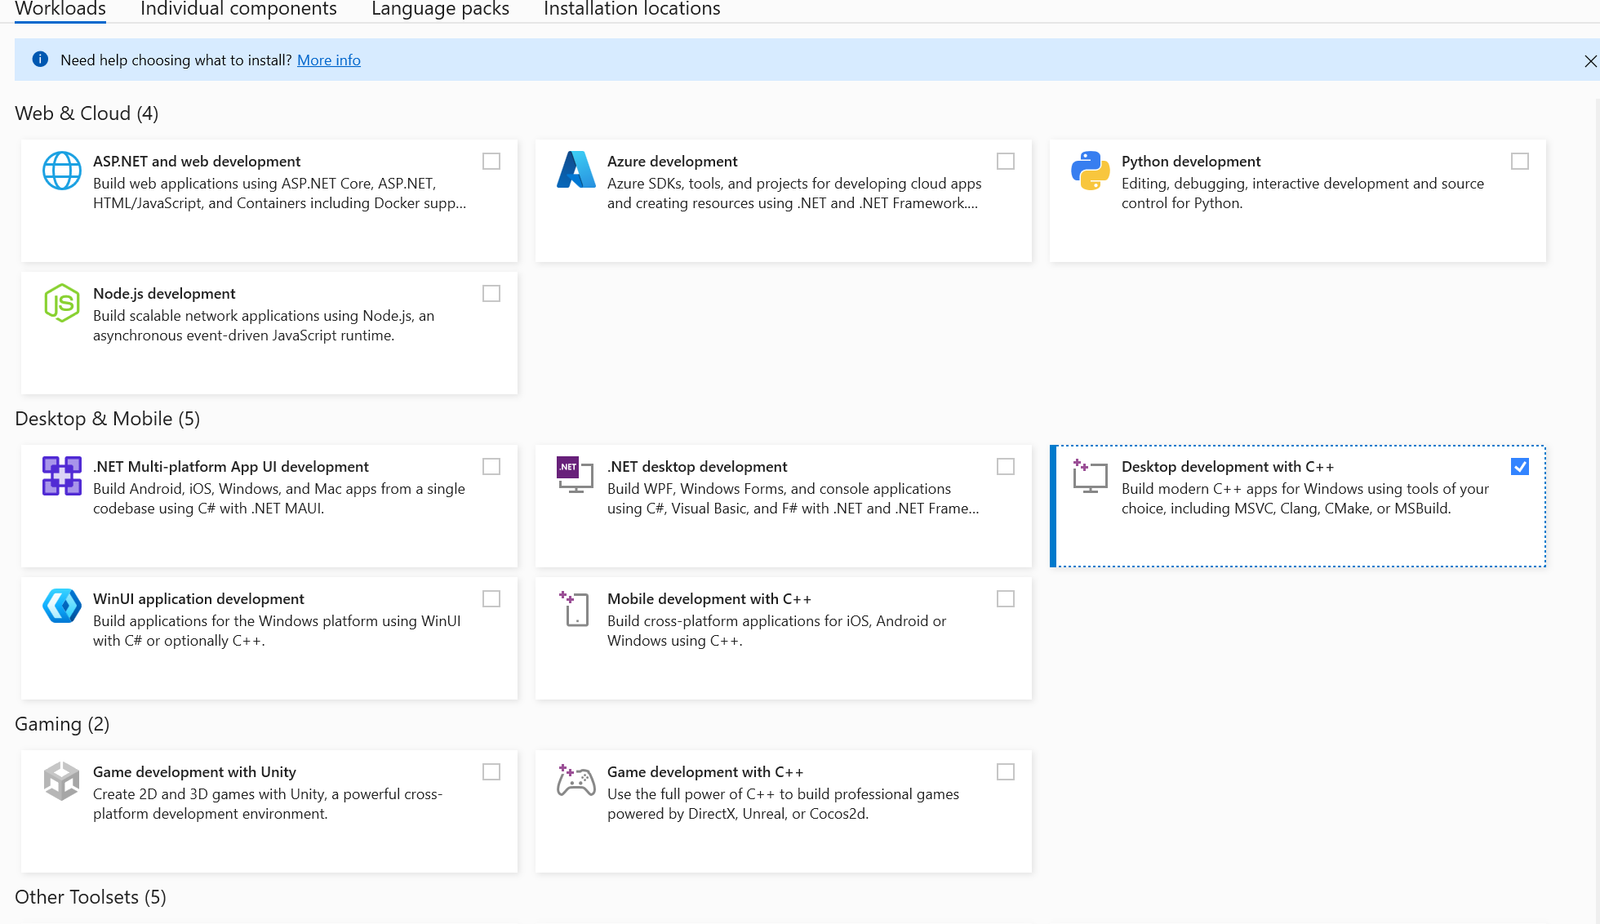Image resolution: width=1600 pixels, height=924 pixels.
Task: Open the Language packs tab
Action: click(x=440, y=9)
